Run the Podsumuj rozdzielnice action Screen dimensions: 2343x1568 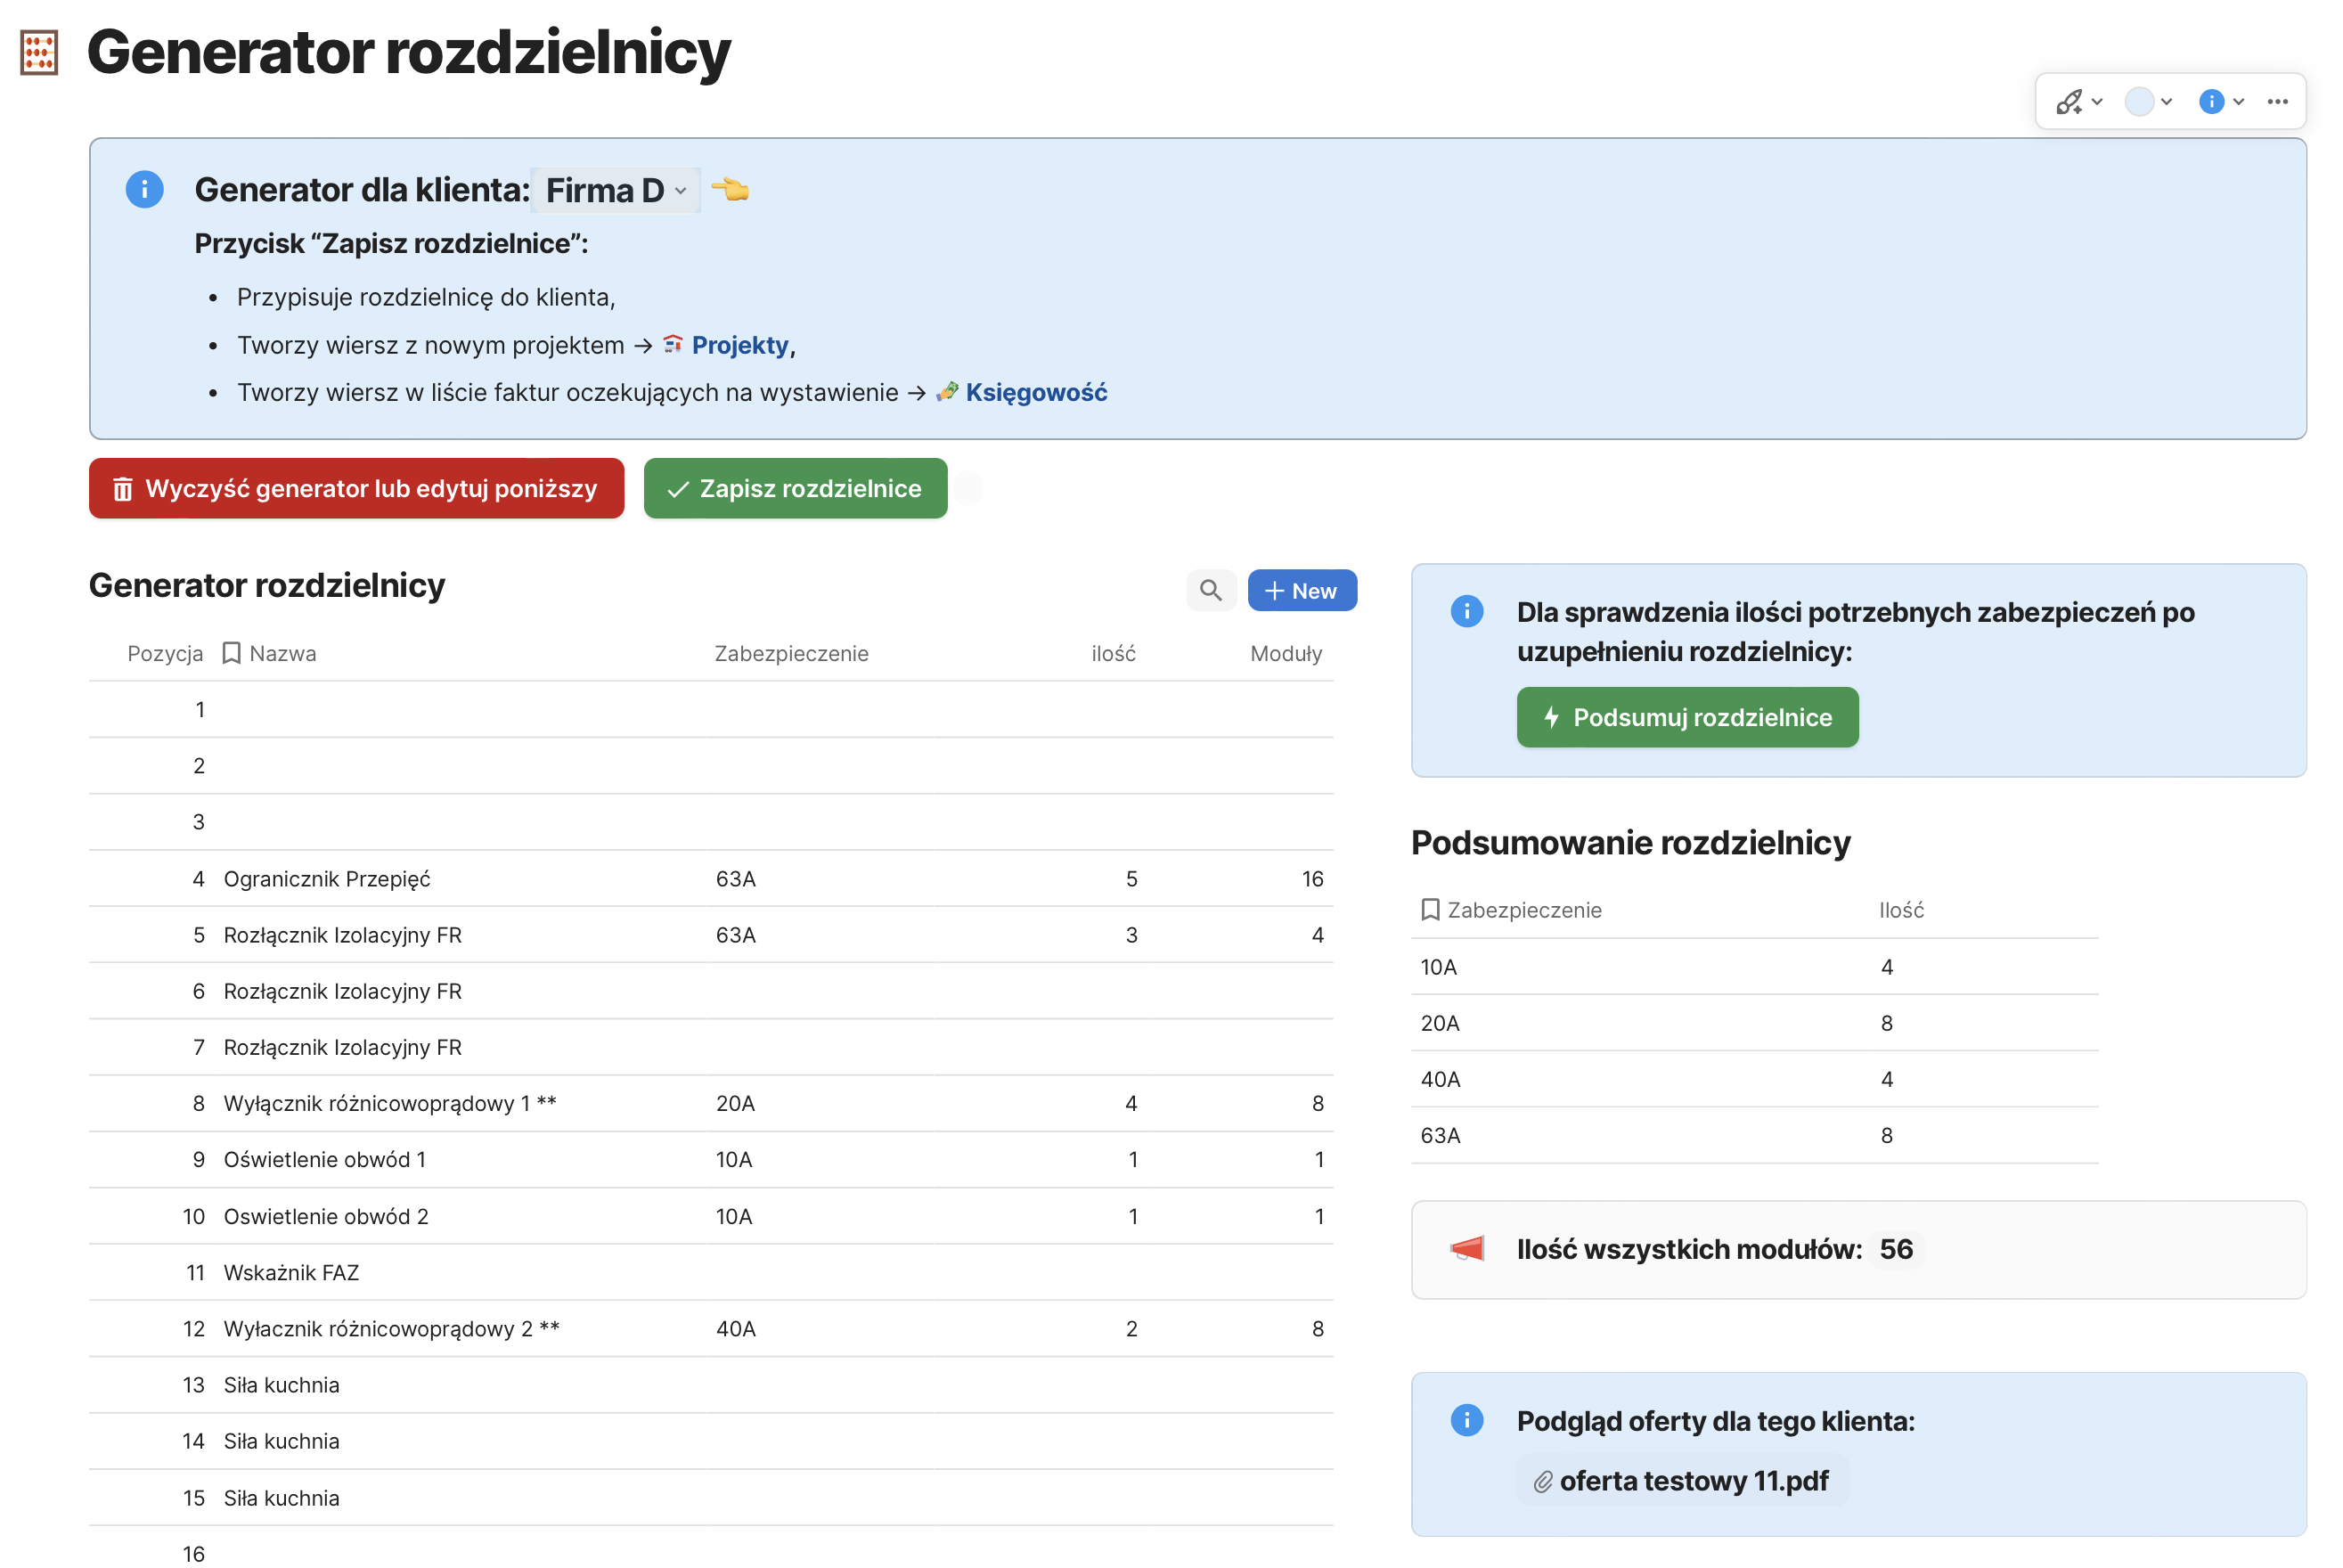(1686, 717)
